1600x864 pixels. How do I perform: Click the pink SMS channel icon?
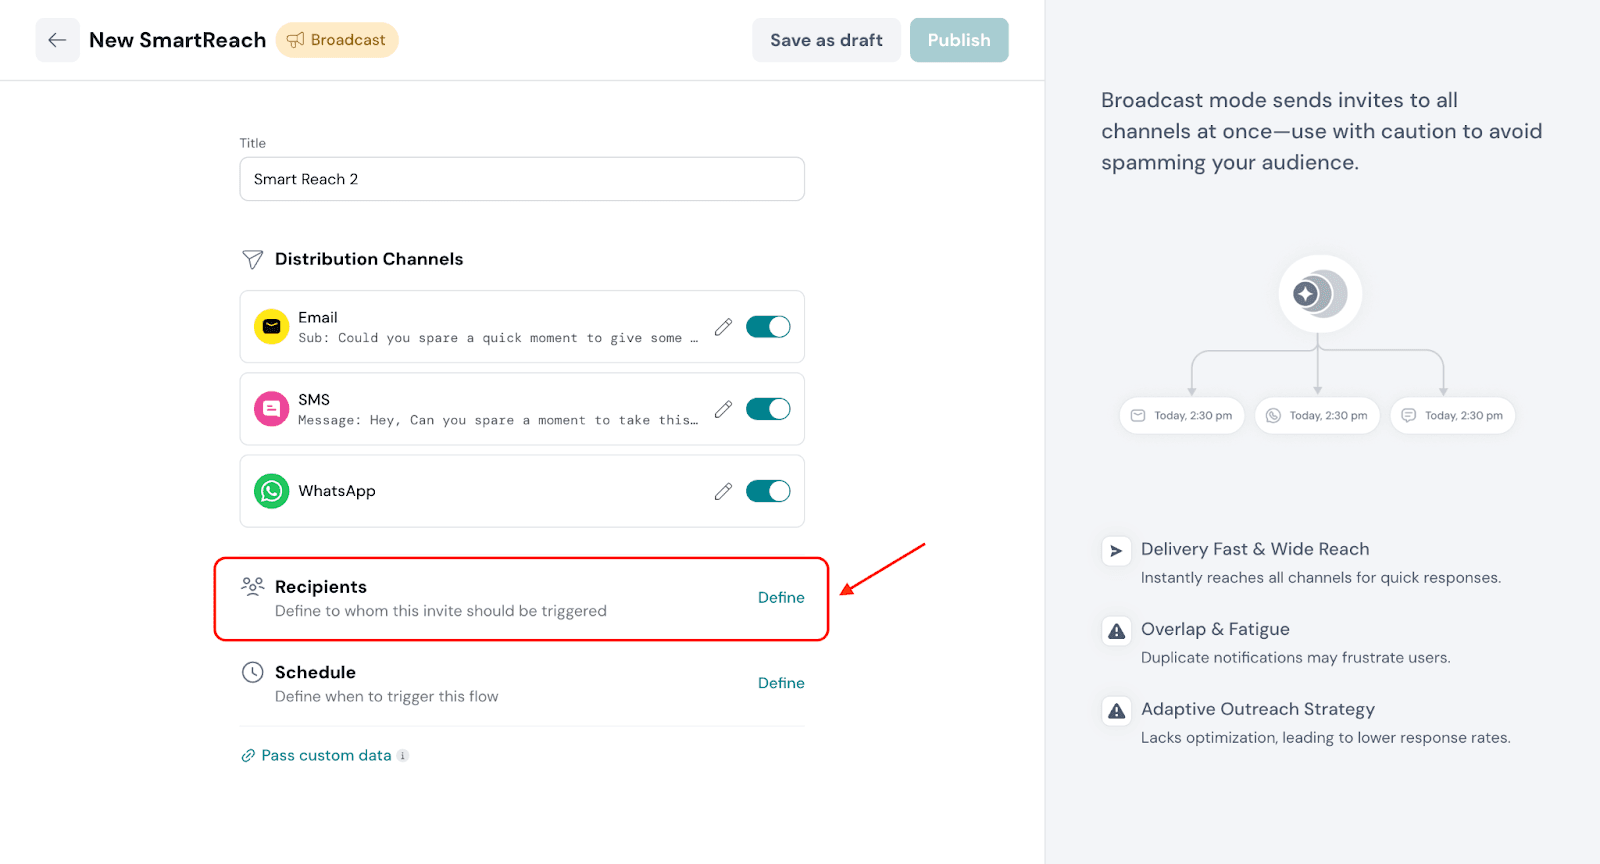coord(271,409)
